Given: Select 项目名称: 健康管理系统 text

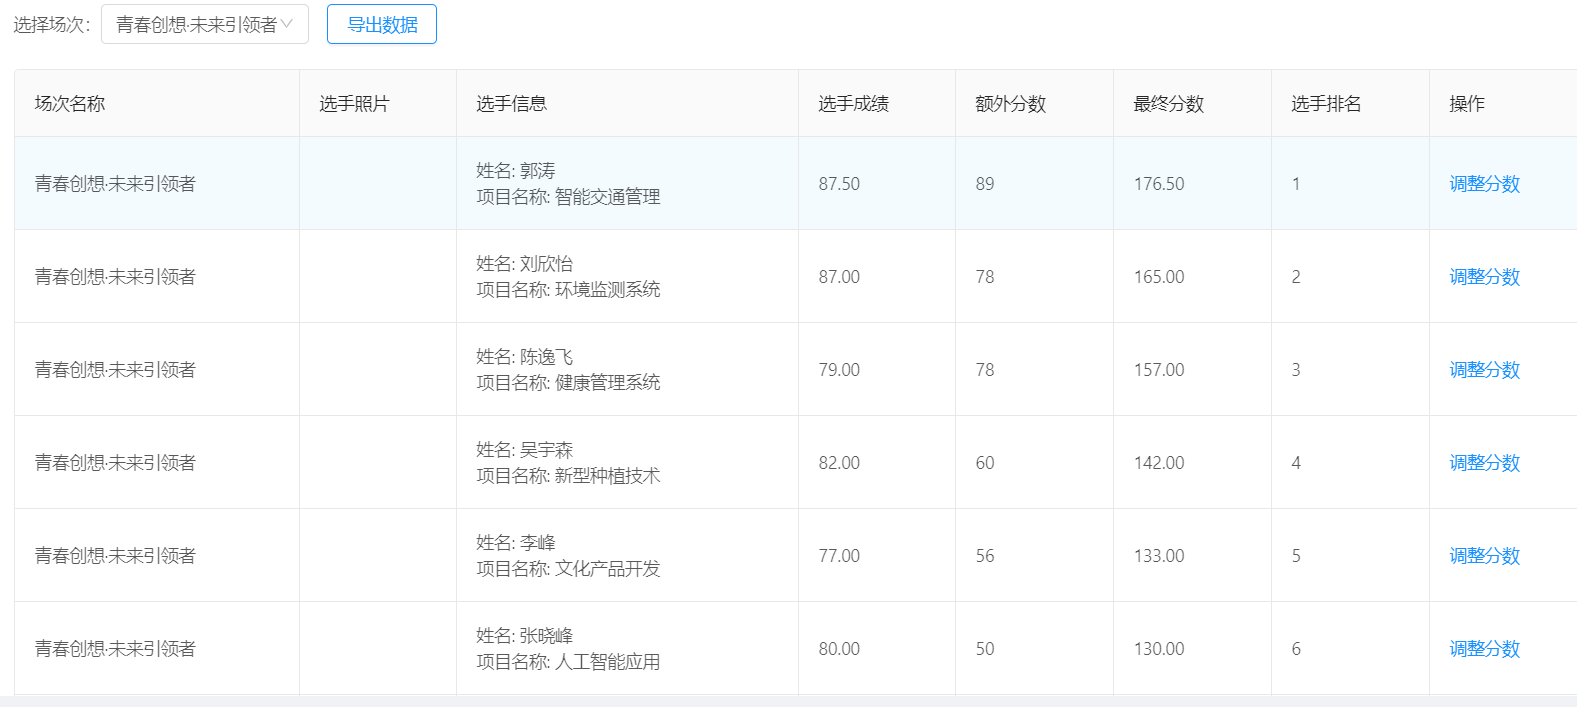Looking at the screenshot, I should point(568,383).
